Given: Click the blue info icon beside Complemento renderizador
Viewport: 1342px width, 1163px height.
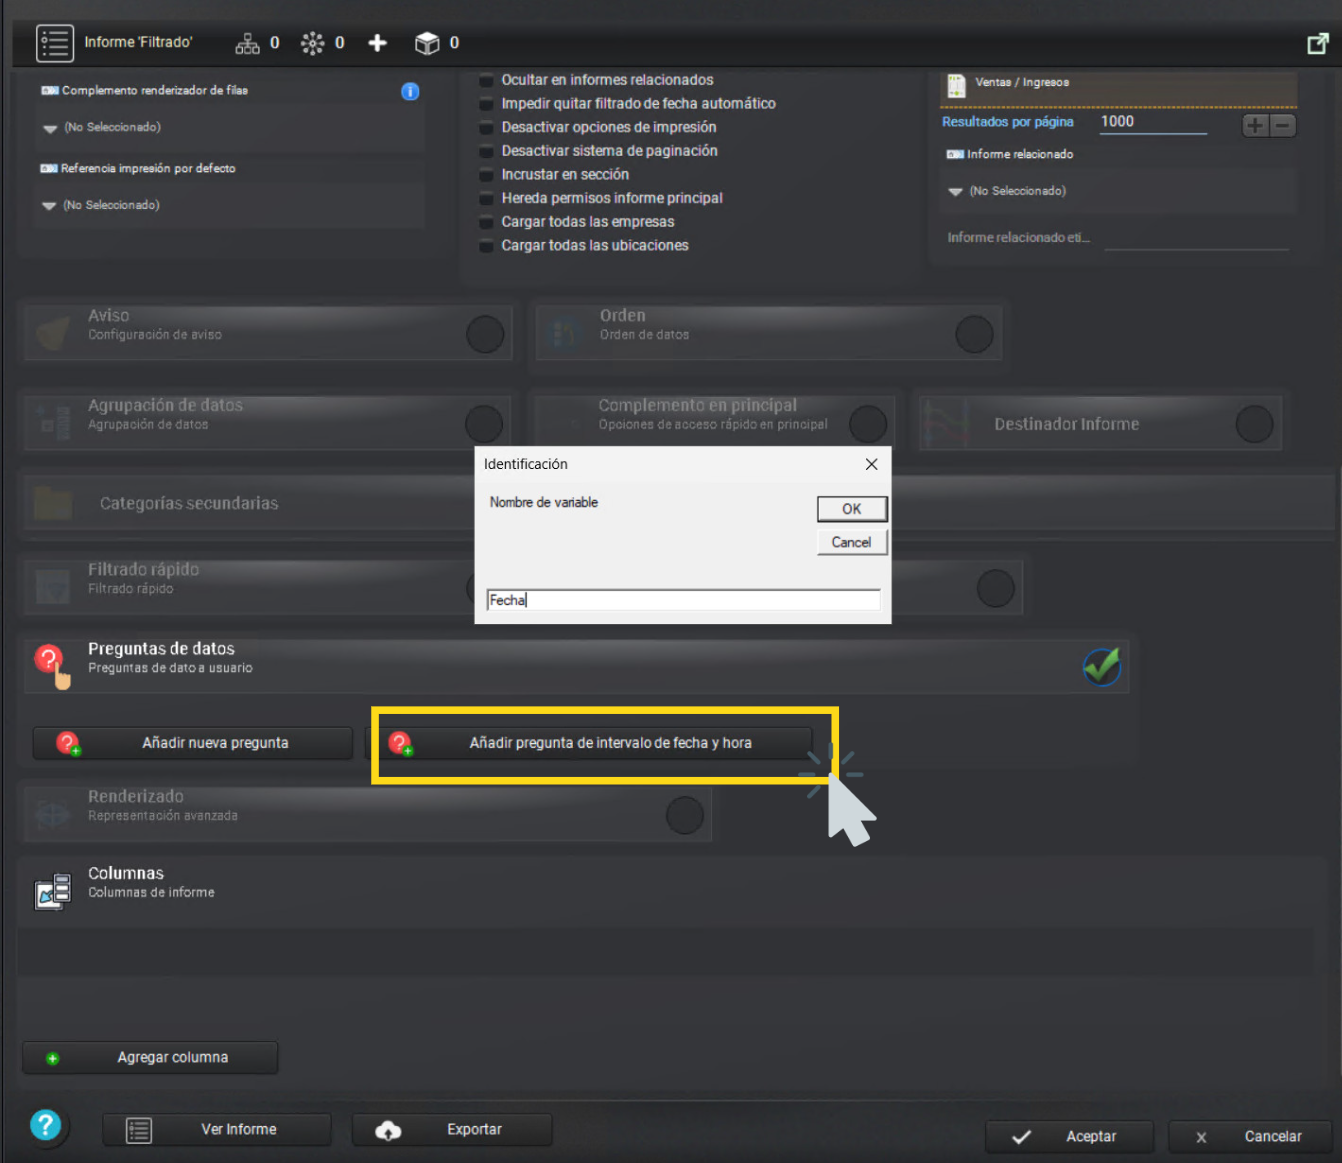Looking at the screenshot, I should click(410, 91).
